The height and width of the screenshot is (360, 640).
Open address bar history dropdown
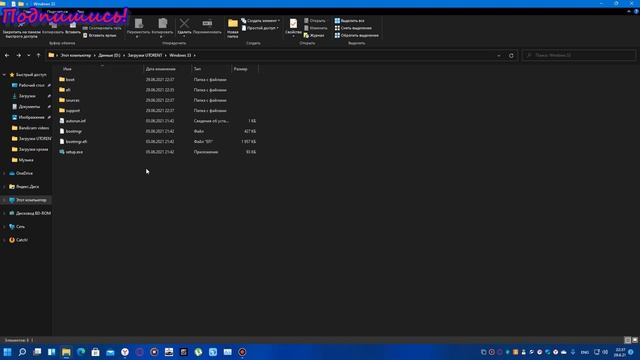click(499, 56)
